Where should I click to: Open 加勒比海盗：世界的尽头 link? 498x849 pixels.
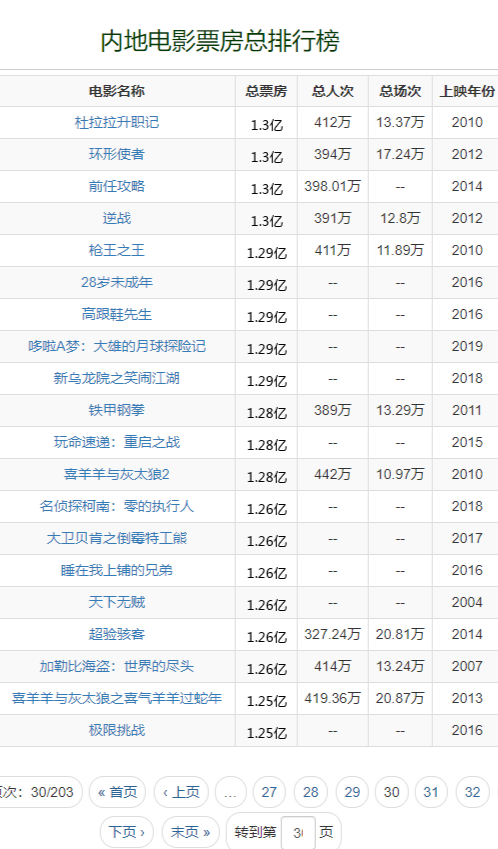[116, 665]
